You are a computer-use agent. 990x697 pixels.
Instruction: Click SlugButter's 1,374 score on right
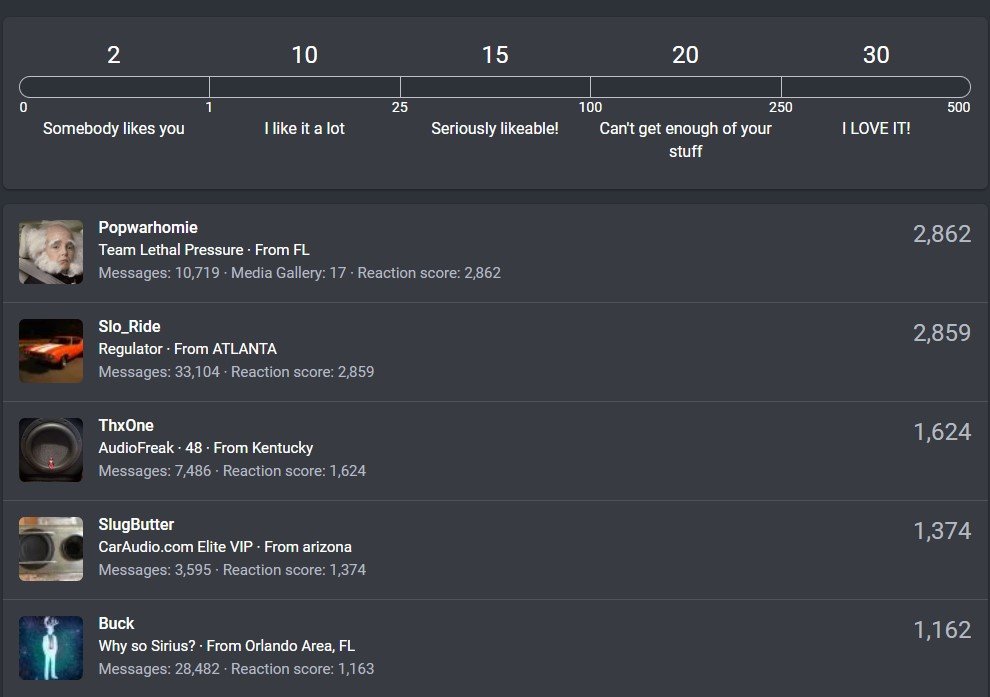click(942, 532)
